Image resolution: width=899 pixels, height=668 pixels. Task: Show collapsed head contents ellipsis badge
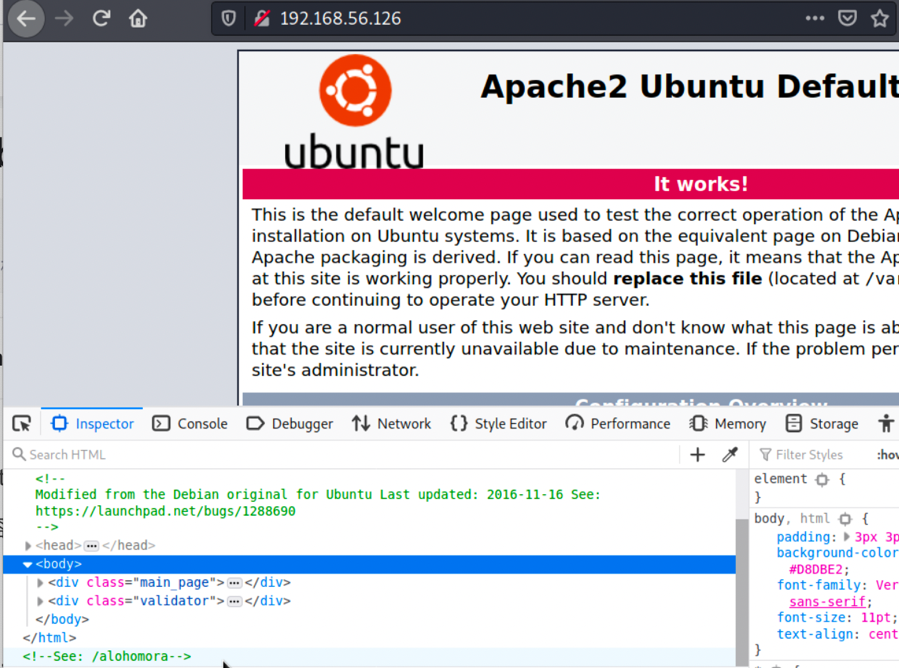(x=91, y=546)
